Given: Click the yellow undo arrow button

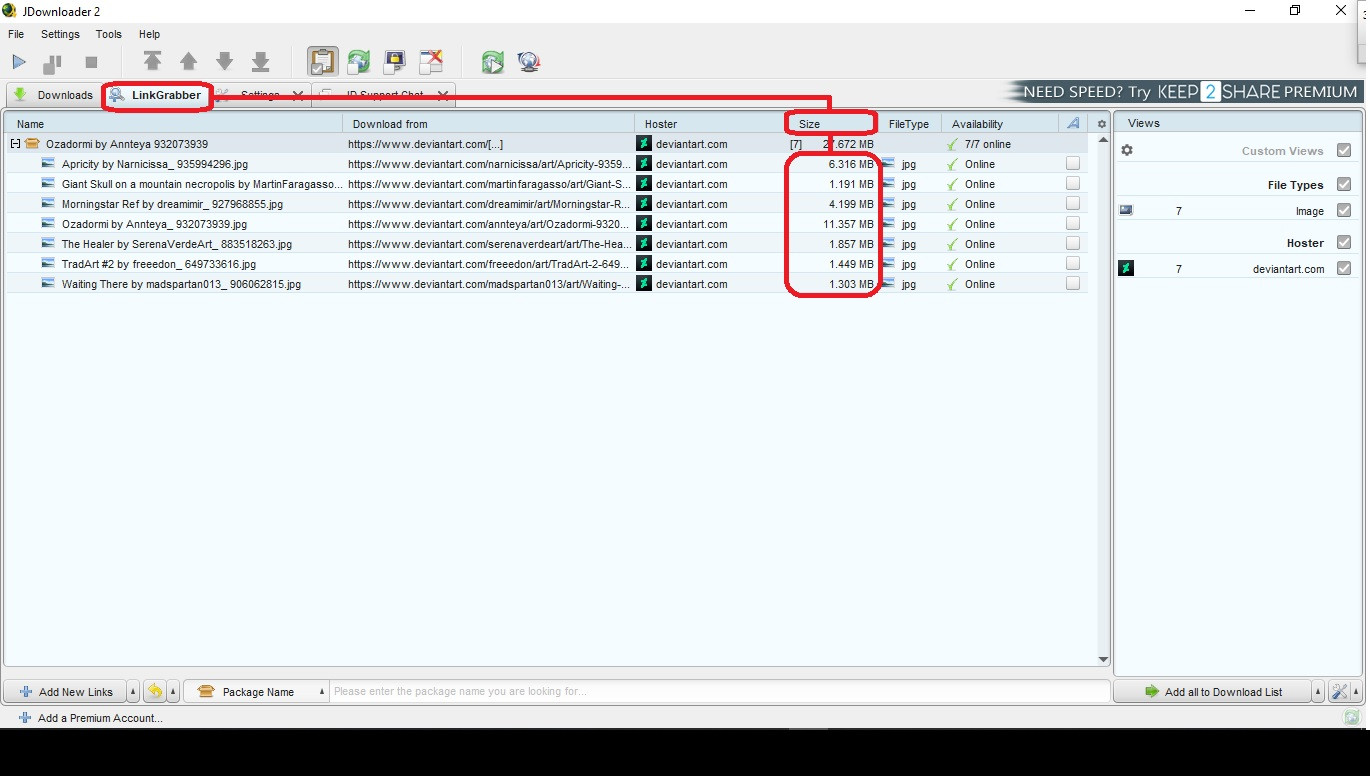Looking at the screenshot, I should pos(155,691).
